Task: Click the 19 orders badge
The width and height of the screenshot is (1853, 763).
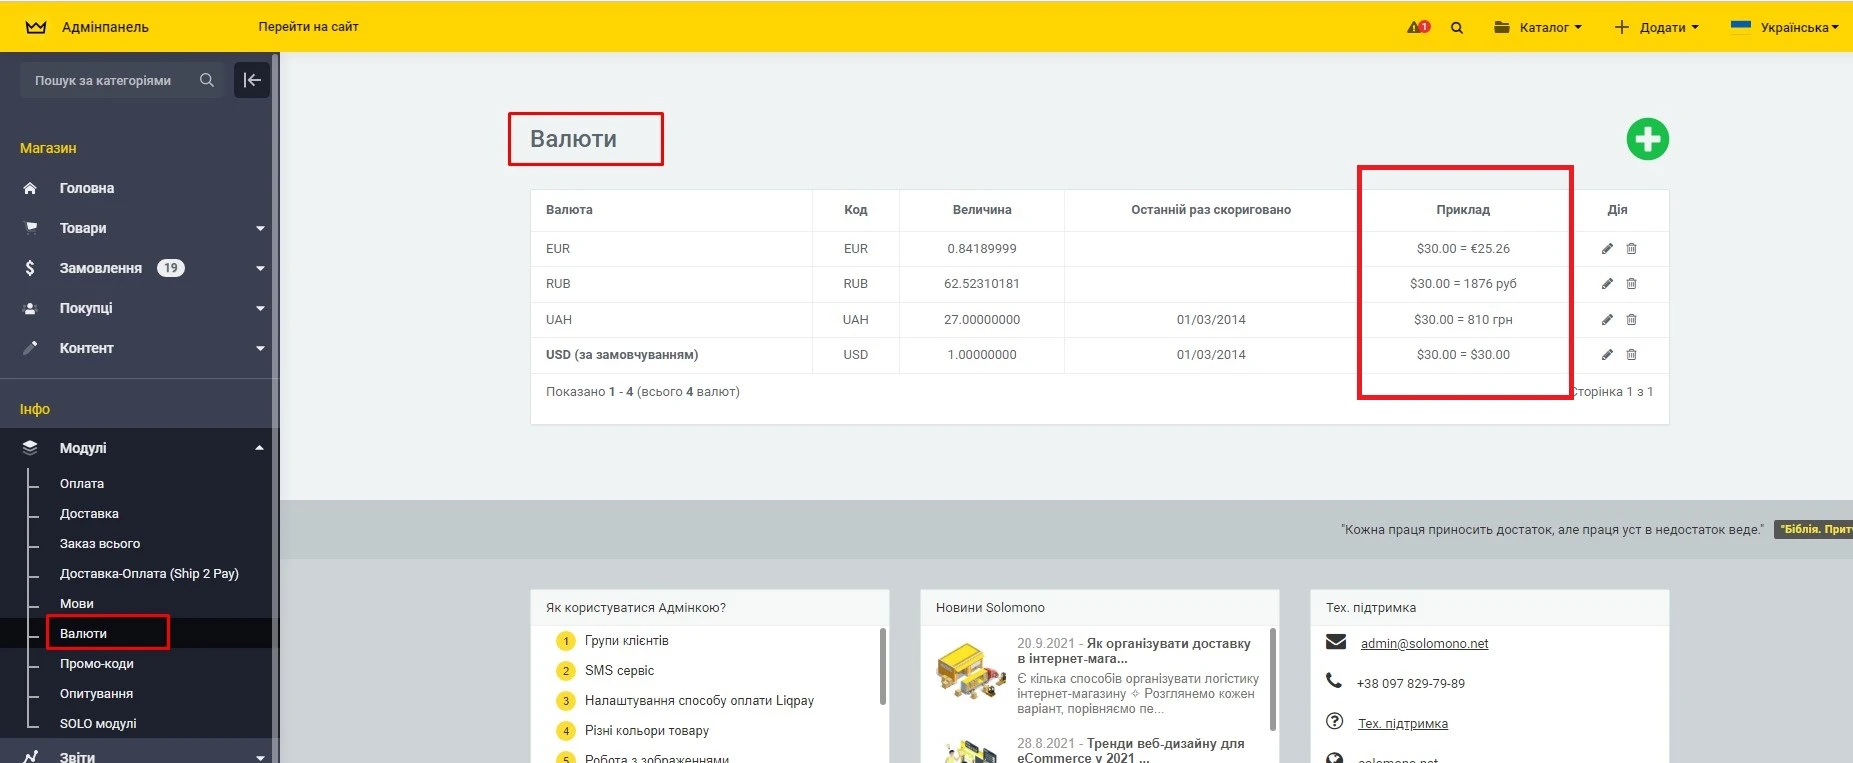Action: 171,268
